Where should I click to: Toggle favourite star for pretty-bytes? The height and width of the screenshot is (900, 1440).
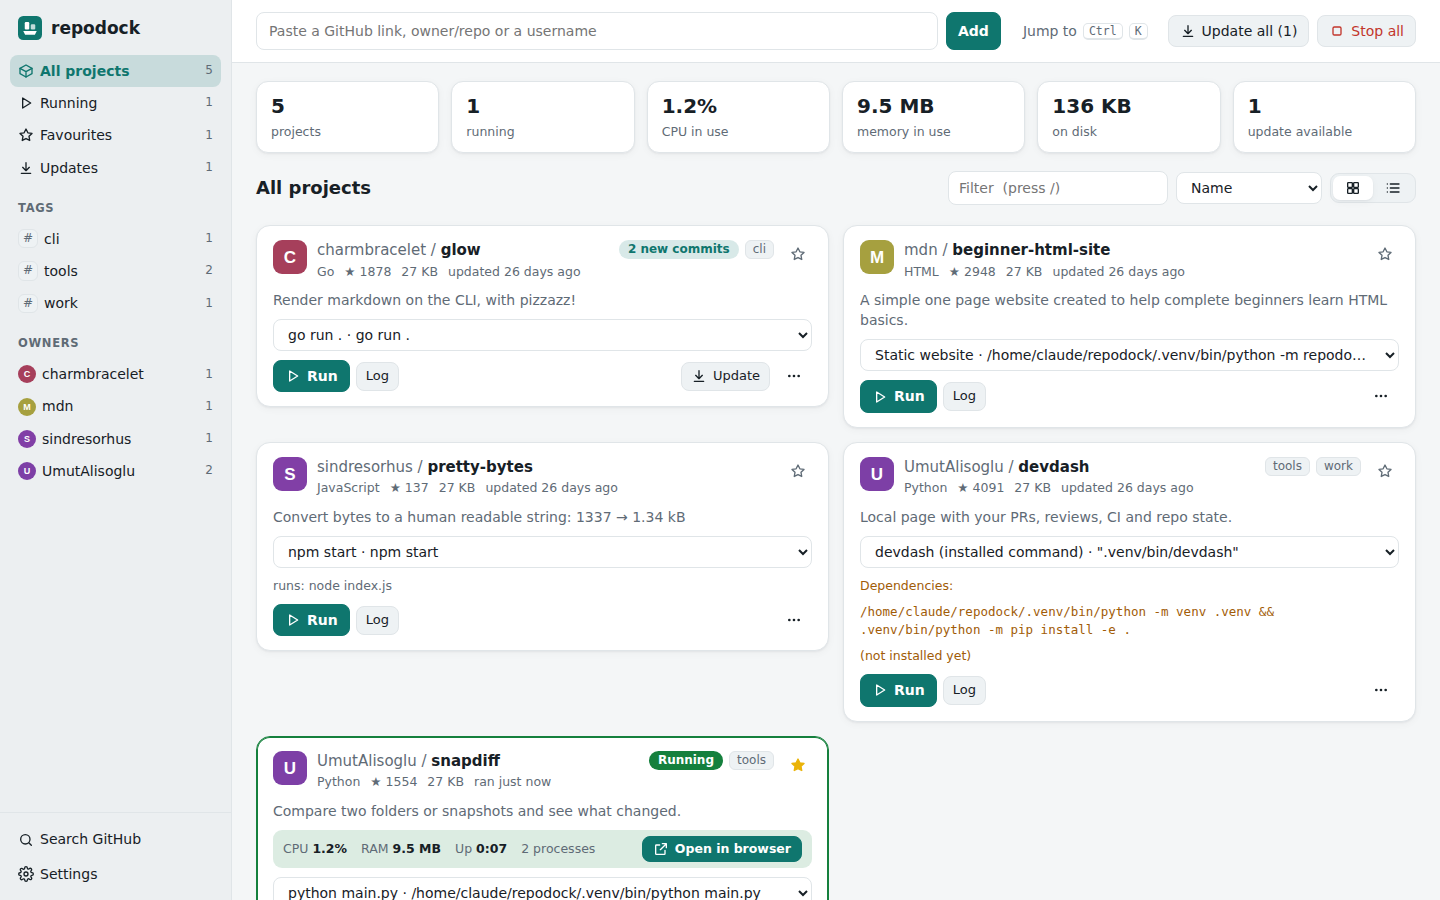coord(798,471)
